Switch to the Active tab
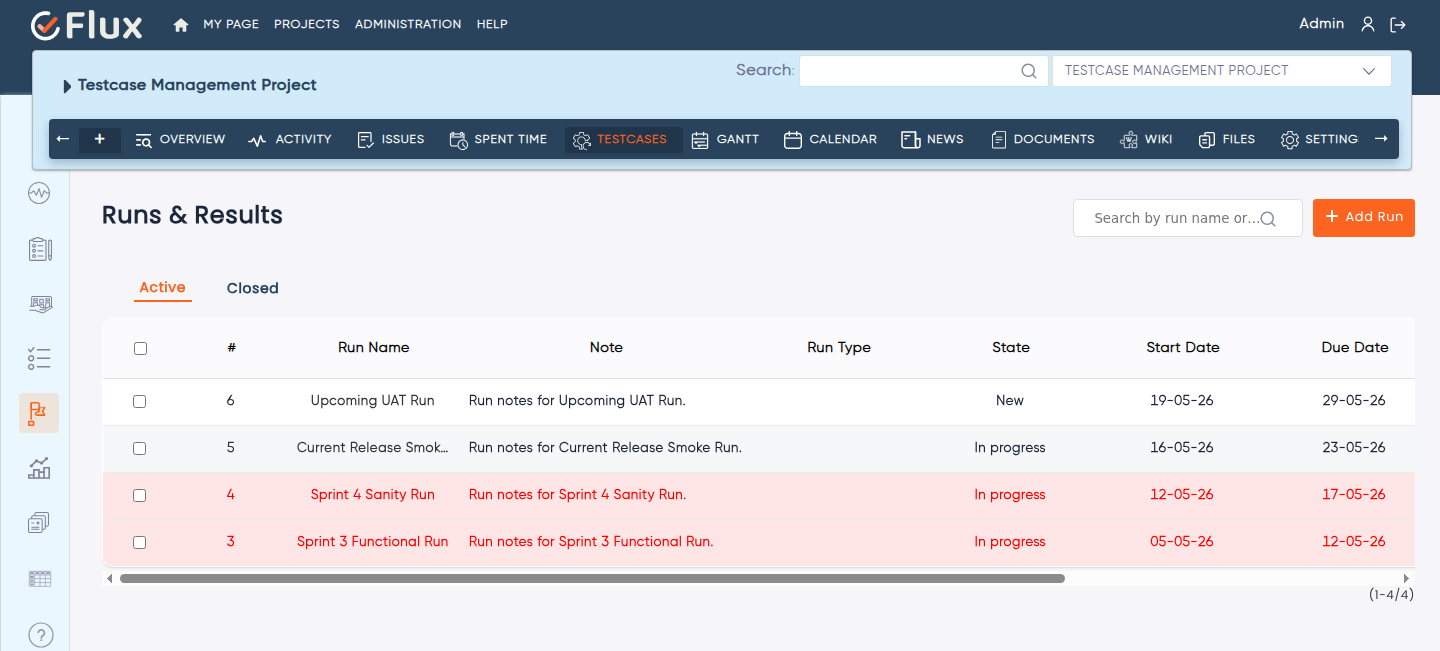The width and height of the screenshot is (1440, 651). click(162, 288)
